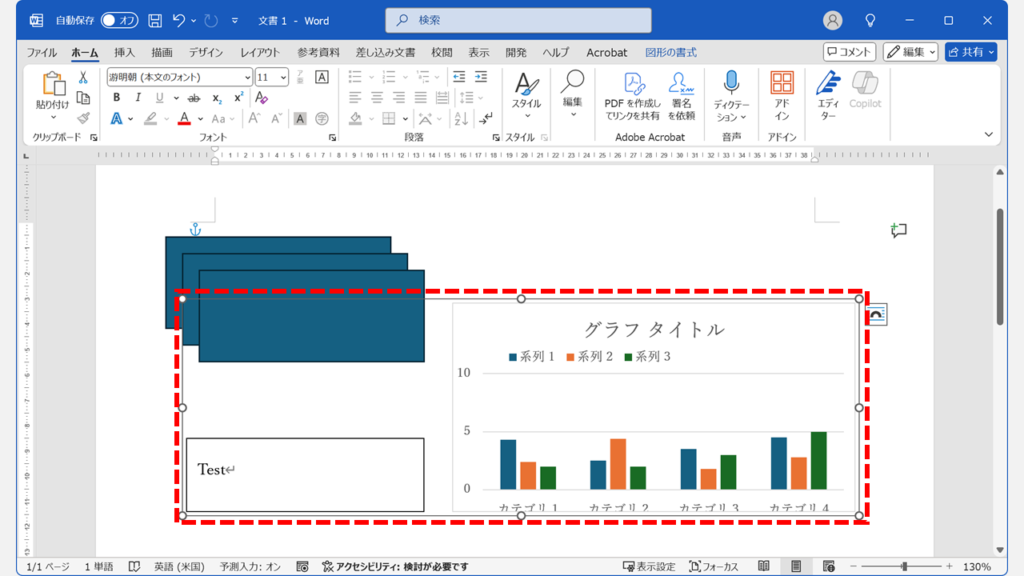Open the borders dropdown arrow
Viewport: 1024px width, 576px height.
pyautogui.click(x=405, y=119)
